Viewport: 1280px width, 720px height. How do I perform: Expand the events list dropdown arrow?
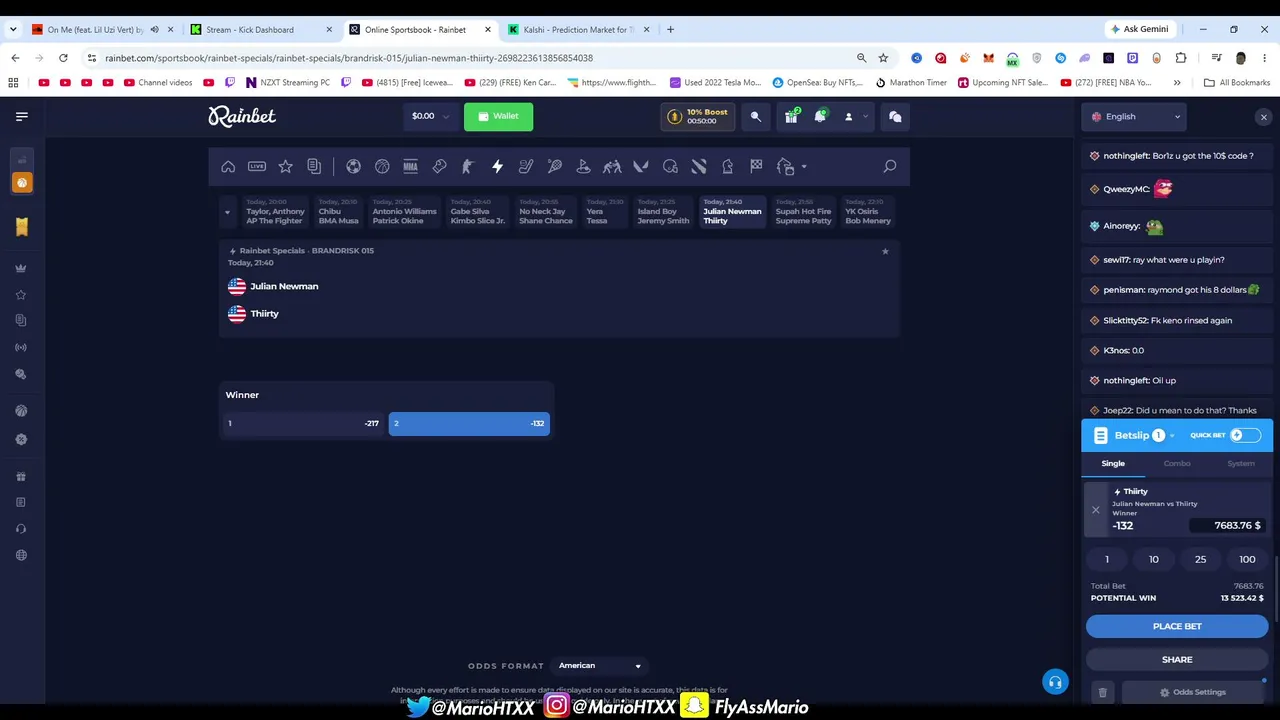(227, 212)
